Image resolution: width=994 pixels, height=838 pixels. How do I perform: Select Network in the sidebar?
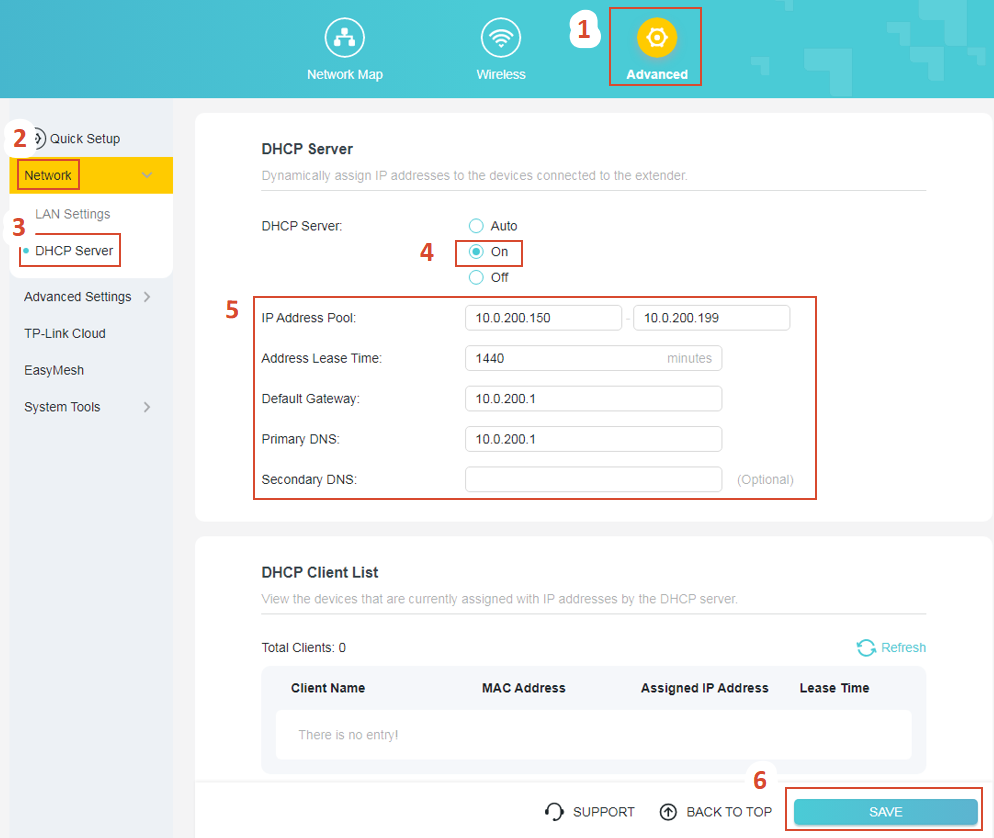48,175
